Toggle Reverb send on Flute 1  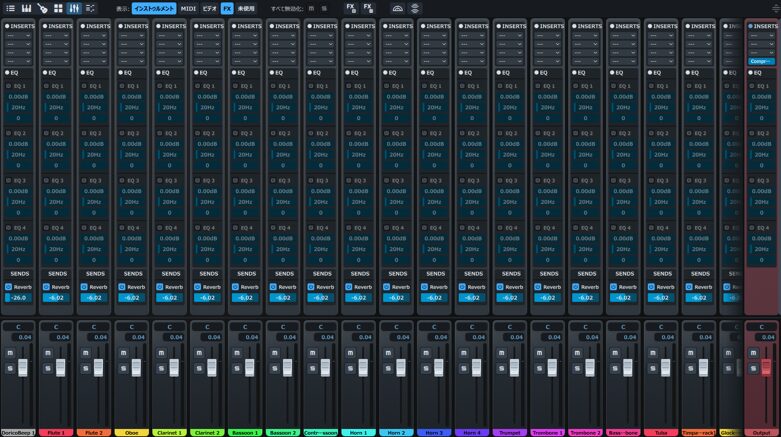46,286
